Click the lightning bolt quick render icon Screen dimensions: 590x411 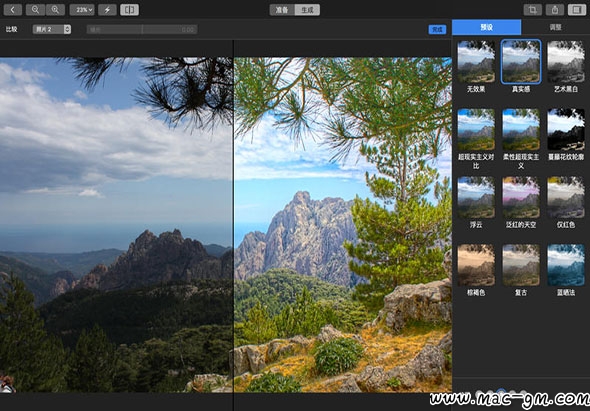pos(107,10)
